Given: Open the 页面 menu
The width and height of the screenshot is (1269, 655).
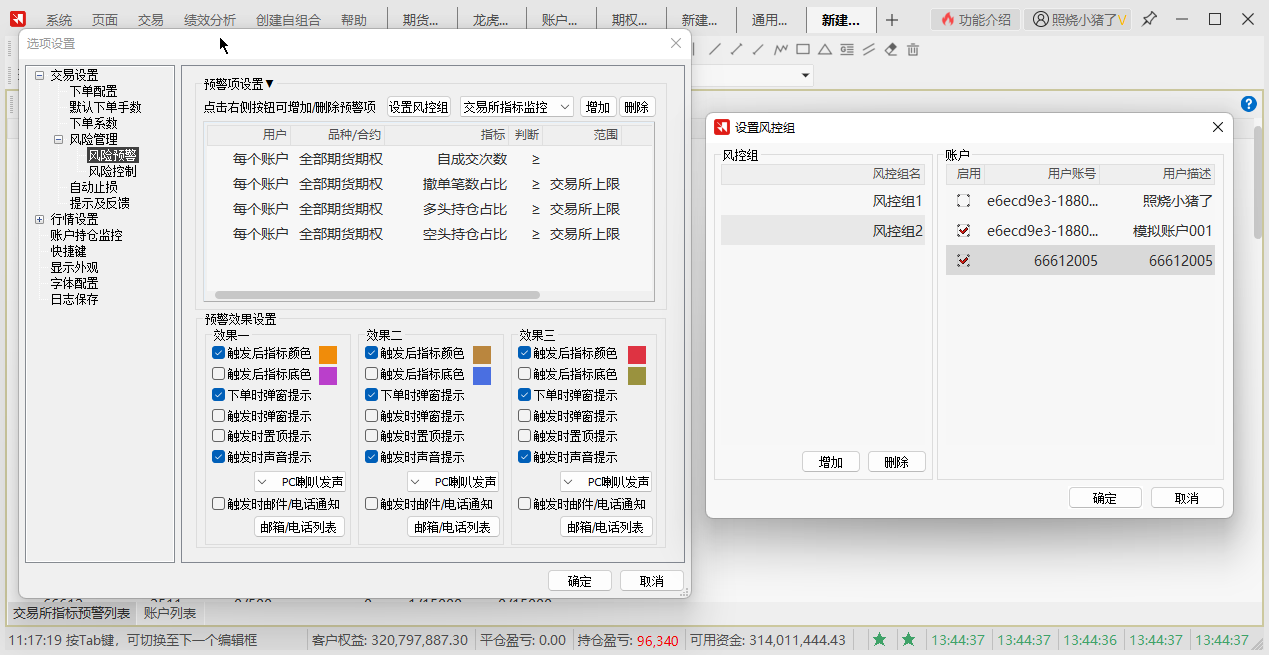Looking at the screenshot, I should pos(104,20).
